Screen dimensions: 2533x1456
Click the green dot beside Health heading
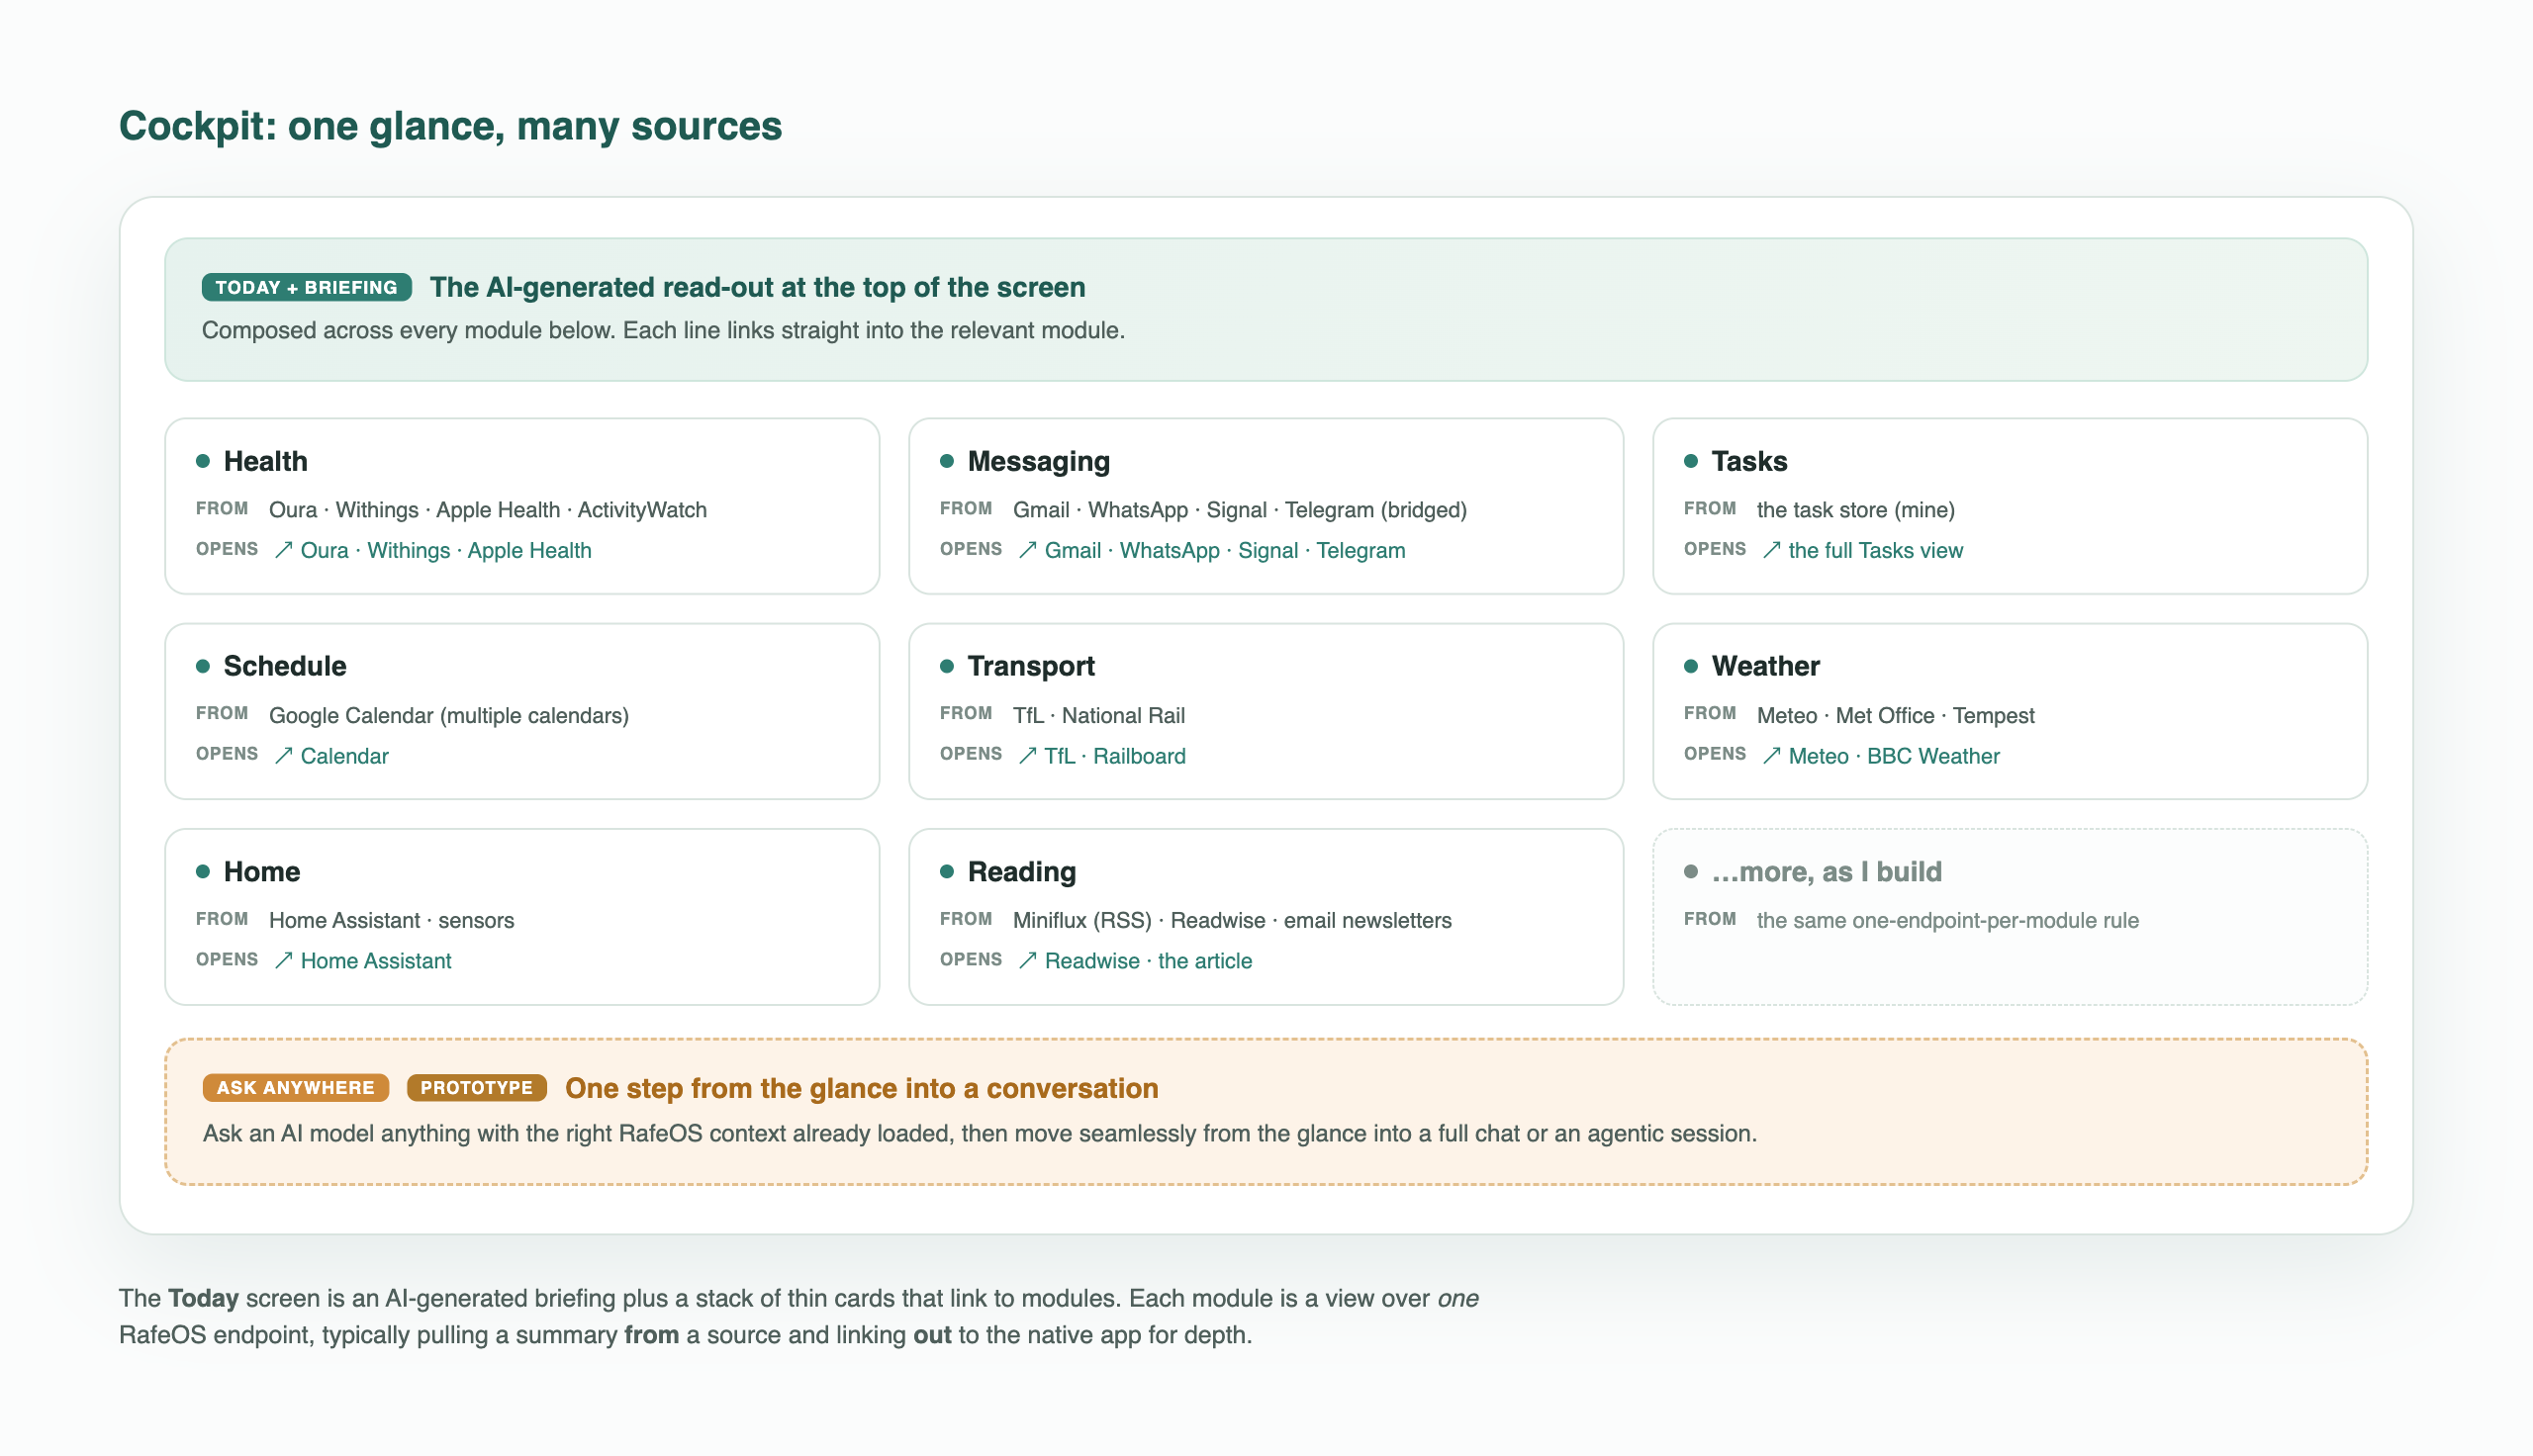(203, 461)
